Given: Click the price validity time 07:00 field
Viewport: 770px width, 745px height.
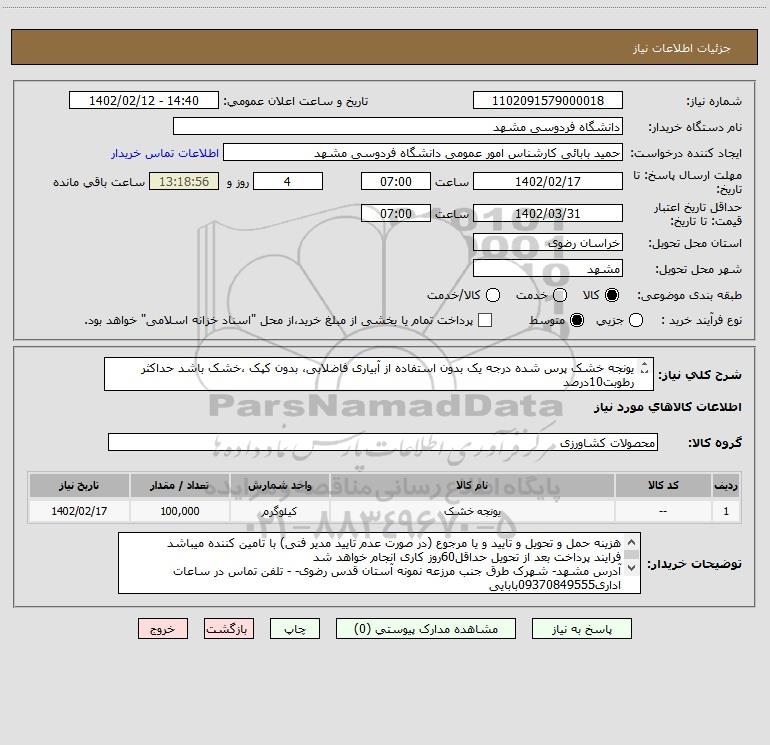Looking at the screenshot, I should click(396, 214).
